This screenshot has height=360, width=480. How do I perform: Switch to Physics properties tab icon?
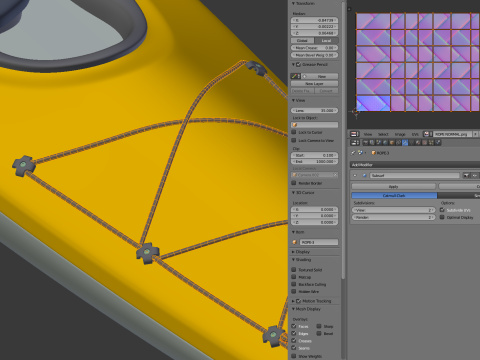click(x=438, y=143)
